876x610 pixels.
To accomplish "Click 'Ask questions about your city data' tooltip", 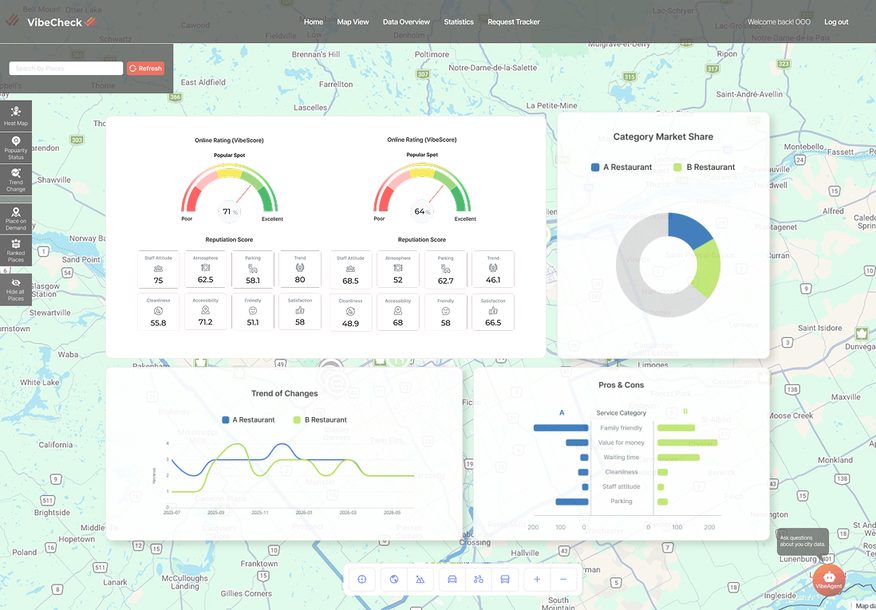I will pyautogui.click(x=803, y=541).
